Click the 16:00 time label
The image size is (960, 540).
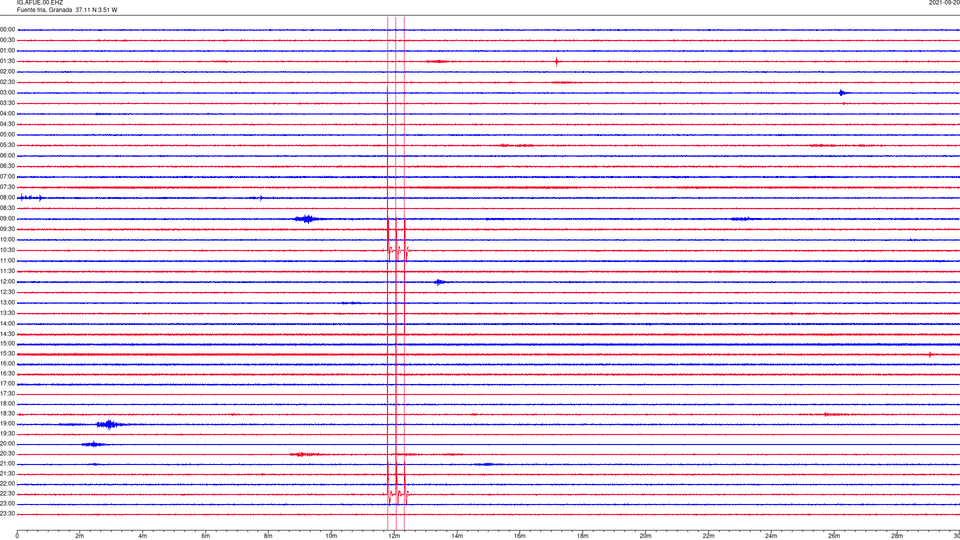pyautogui.click(x=7, y=364)
